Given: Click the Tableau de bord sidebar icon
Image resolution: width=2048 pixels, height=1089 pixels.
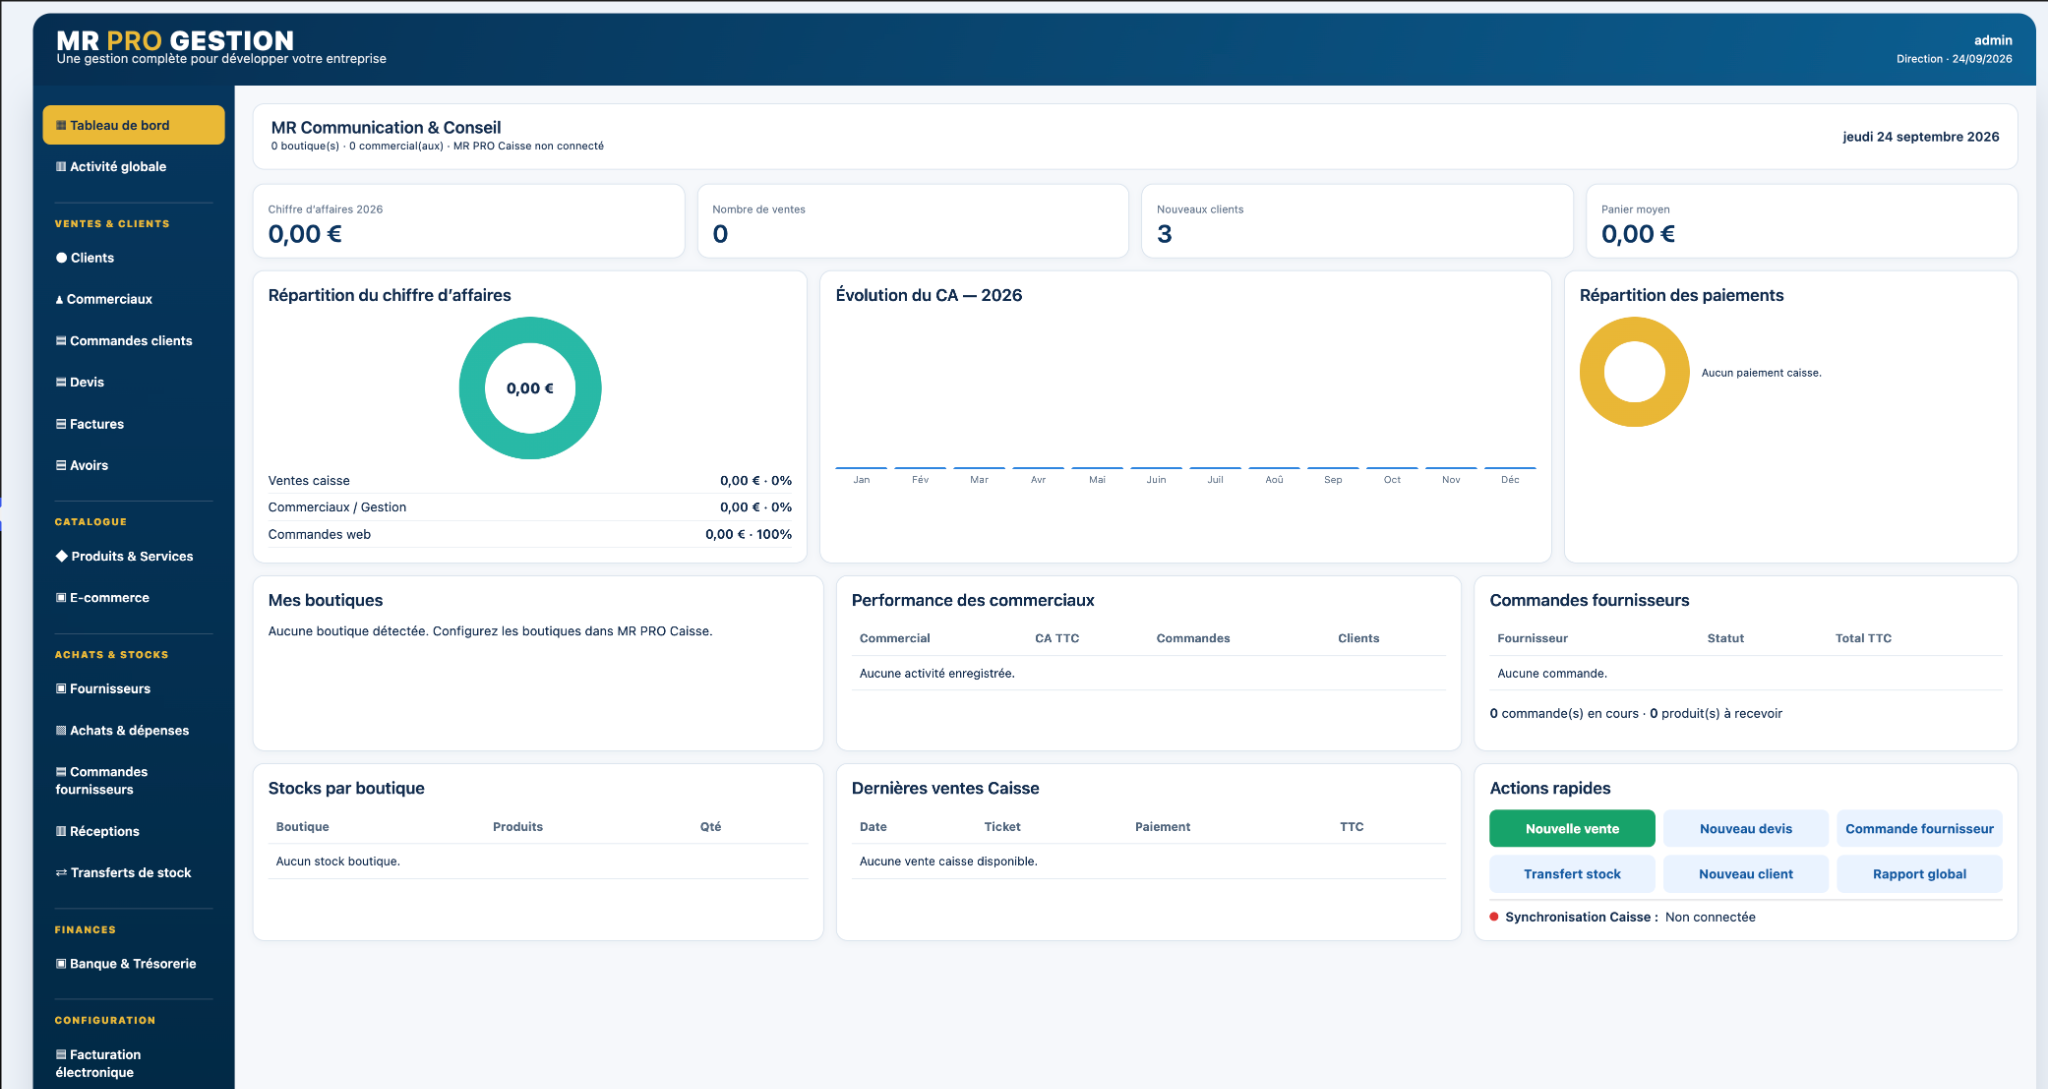Looking at the screenshot, I should [x=61, y=125].
